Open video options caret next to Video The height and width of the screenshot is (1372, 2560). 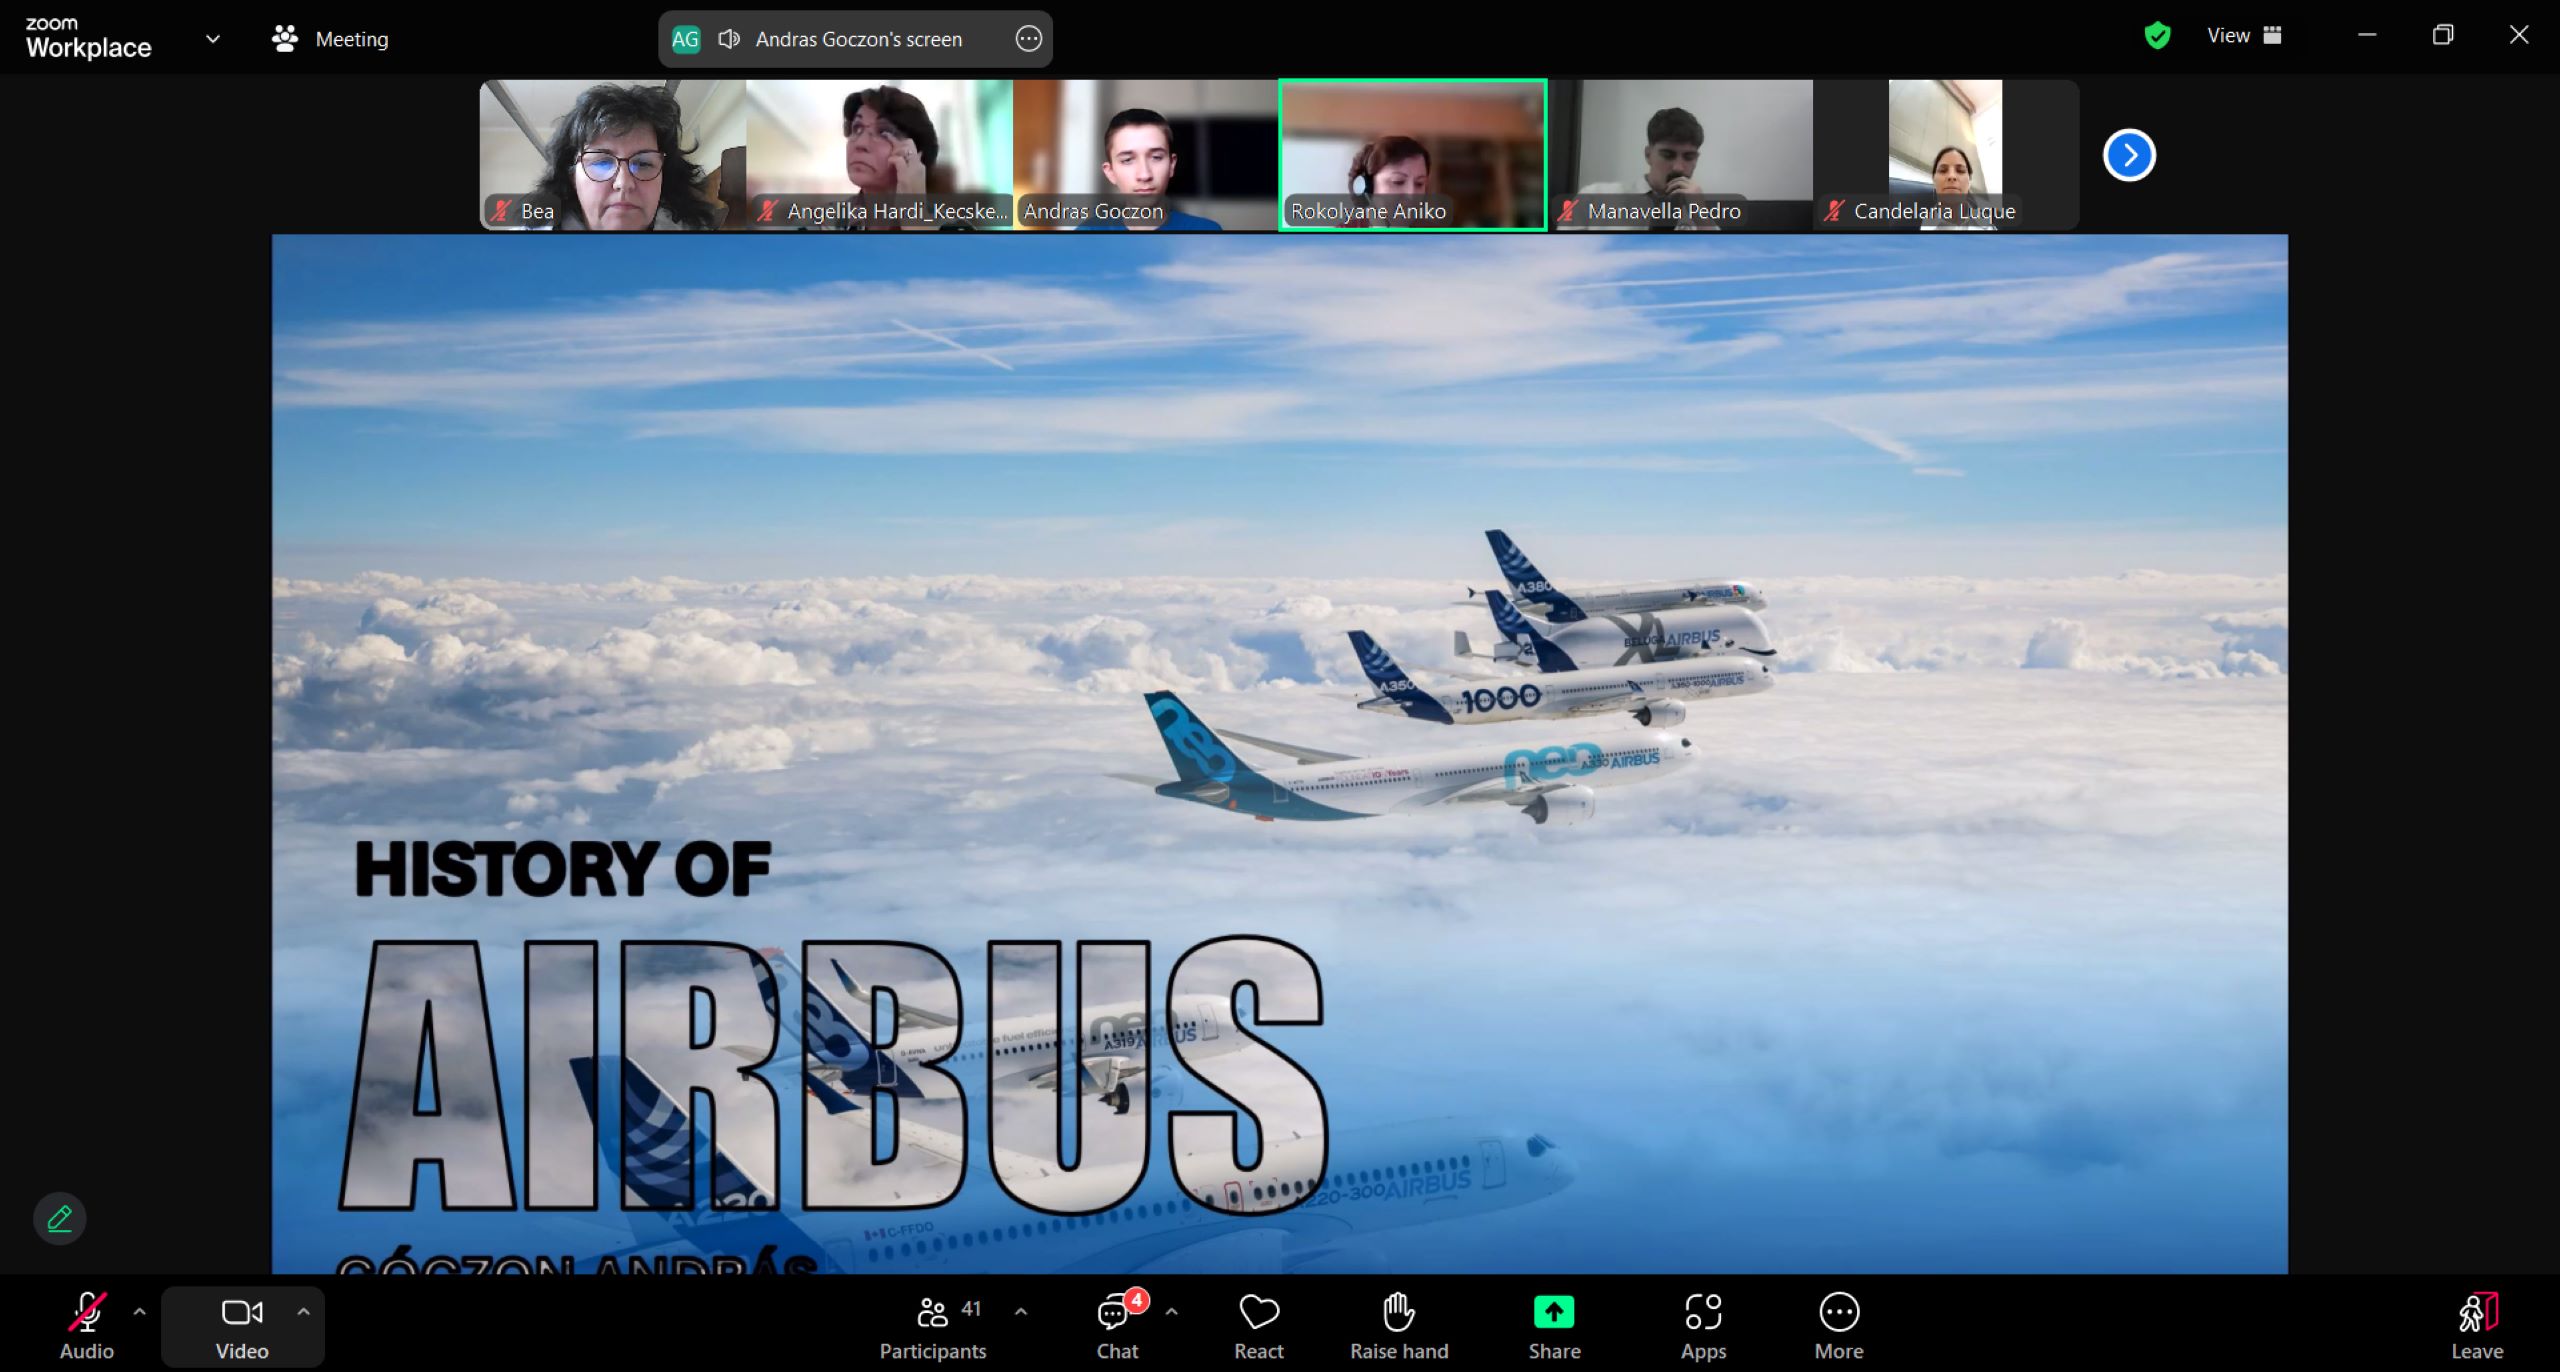coord(303,1311)
